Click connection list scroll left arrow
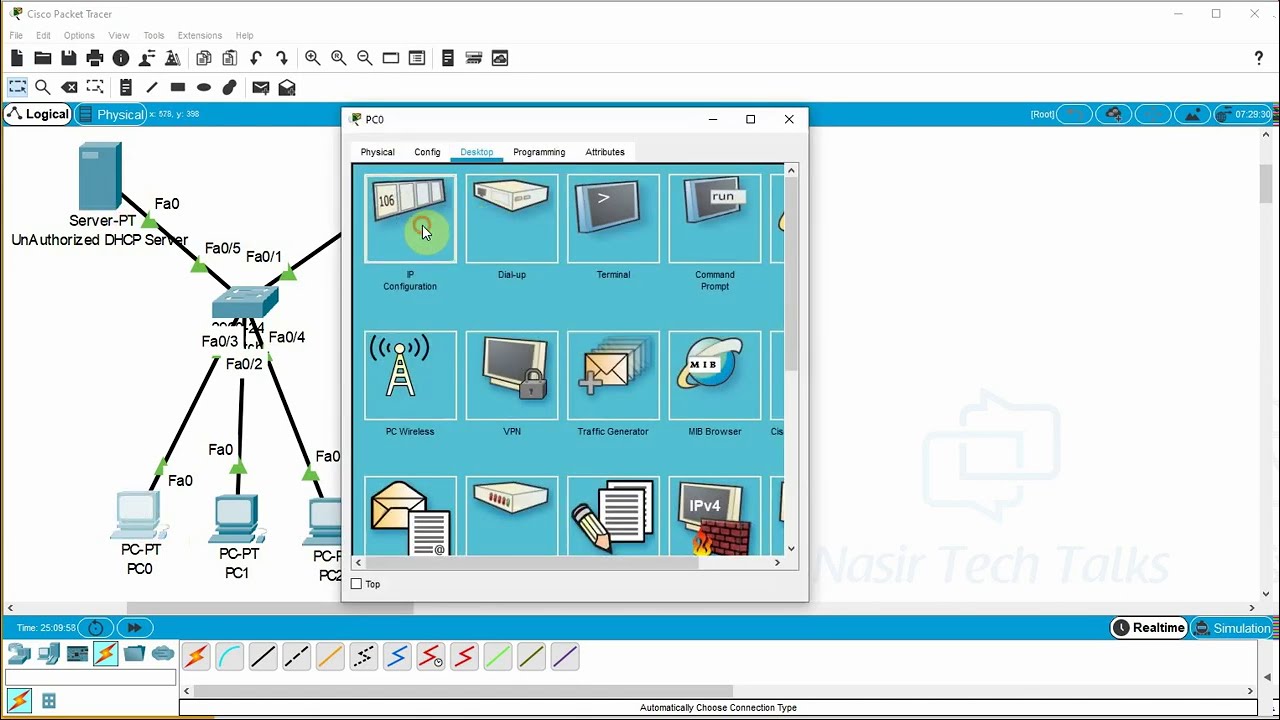The width and height of the screenshot is (1280, 720). pos(186,691)
